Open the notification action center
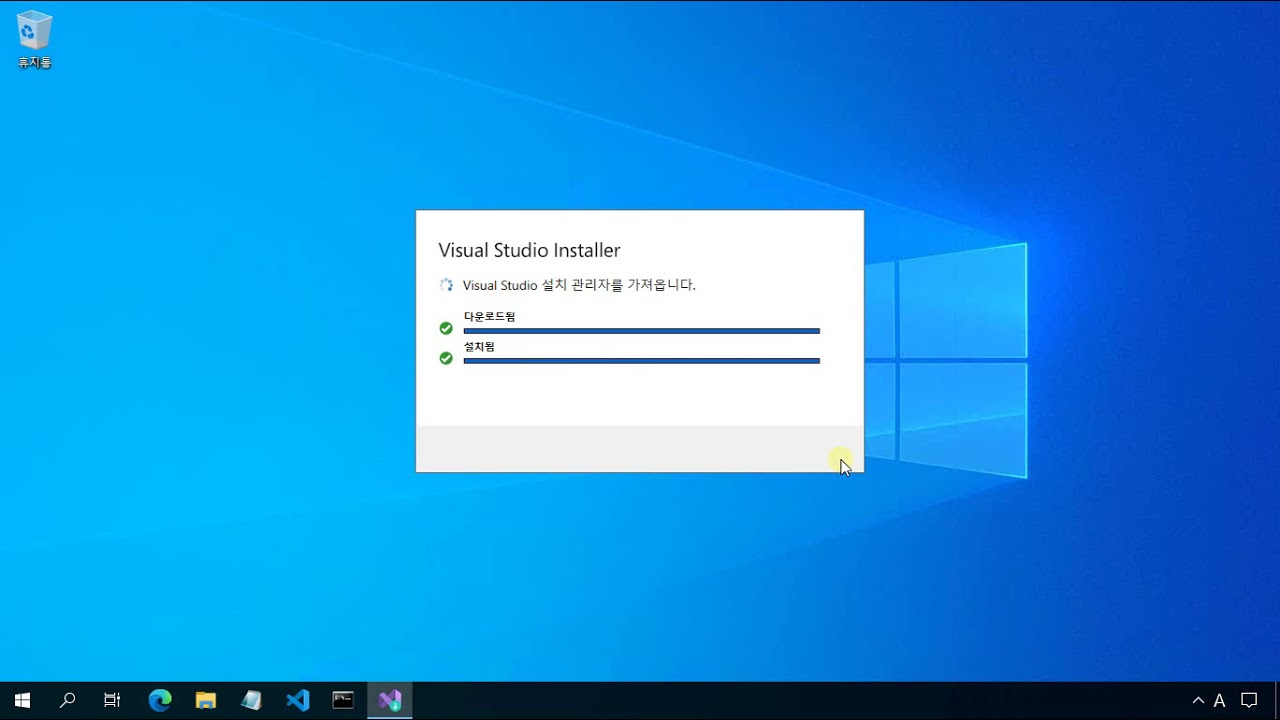 (x=1249, y=700)
